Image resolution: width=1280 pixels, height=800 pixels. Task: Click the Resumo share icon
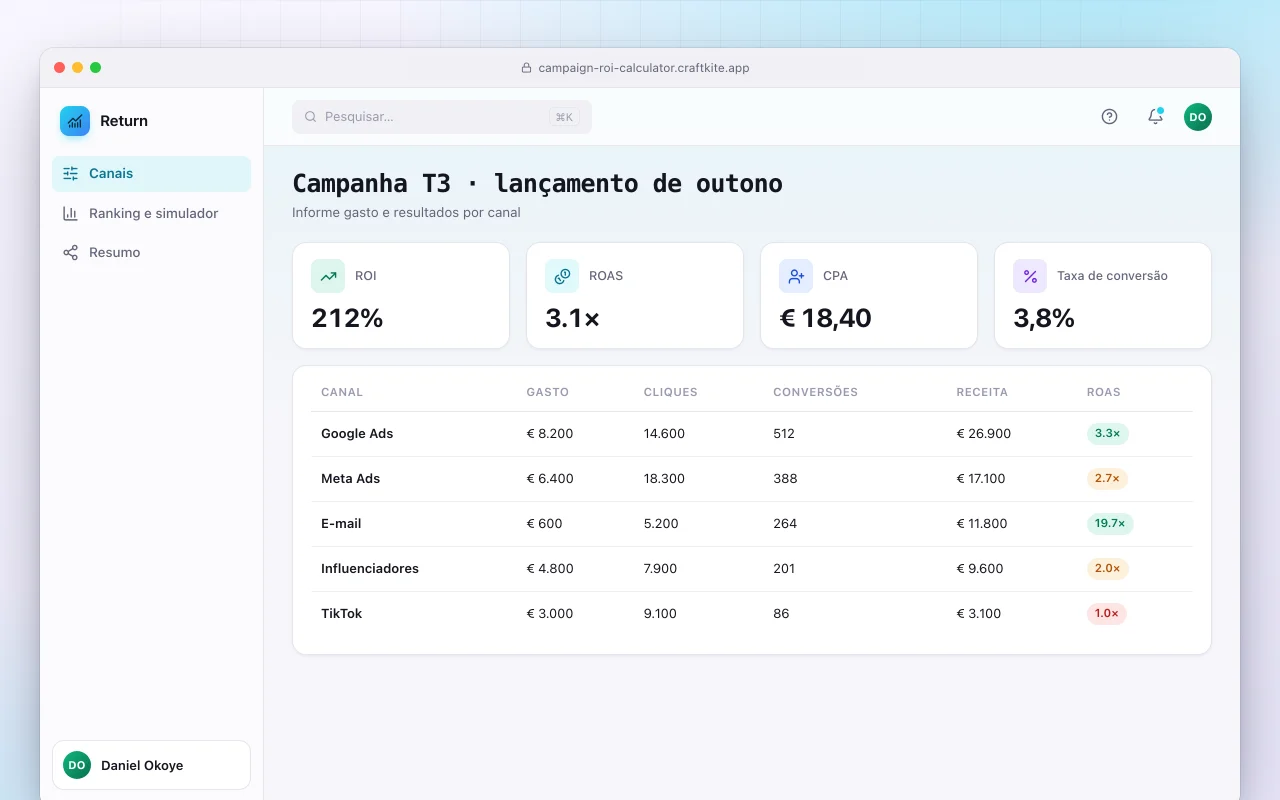pos(70,252)
